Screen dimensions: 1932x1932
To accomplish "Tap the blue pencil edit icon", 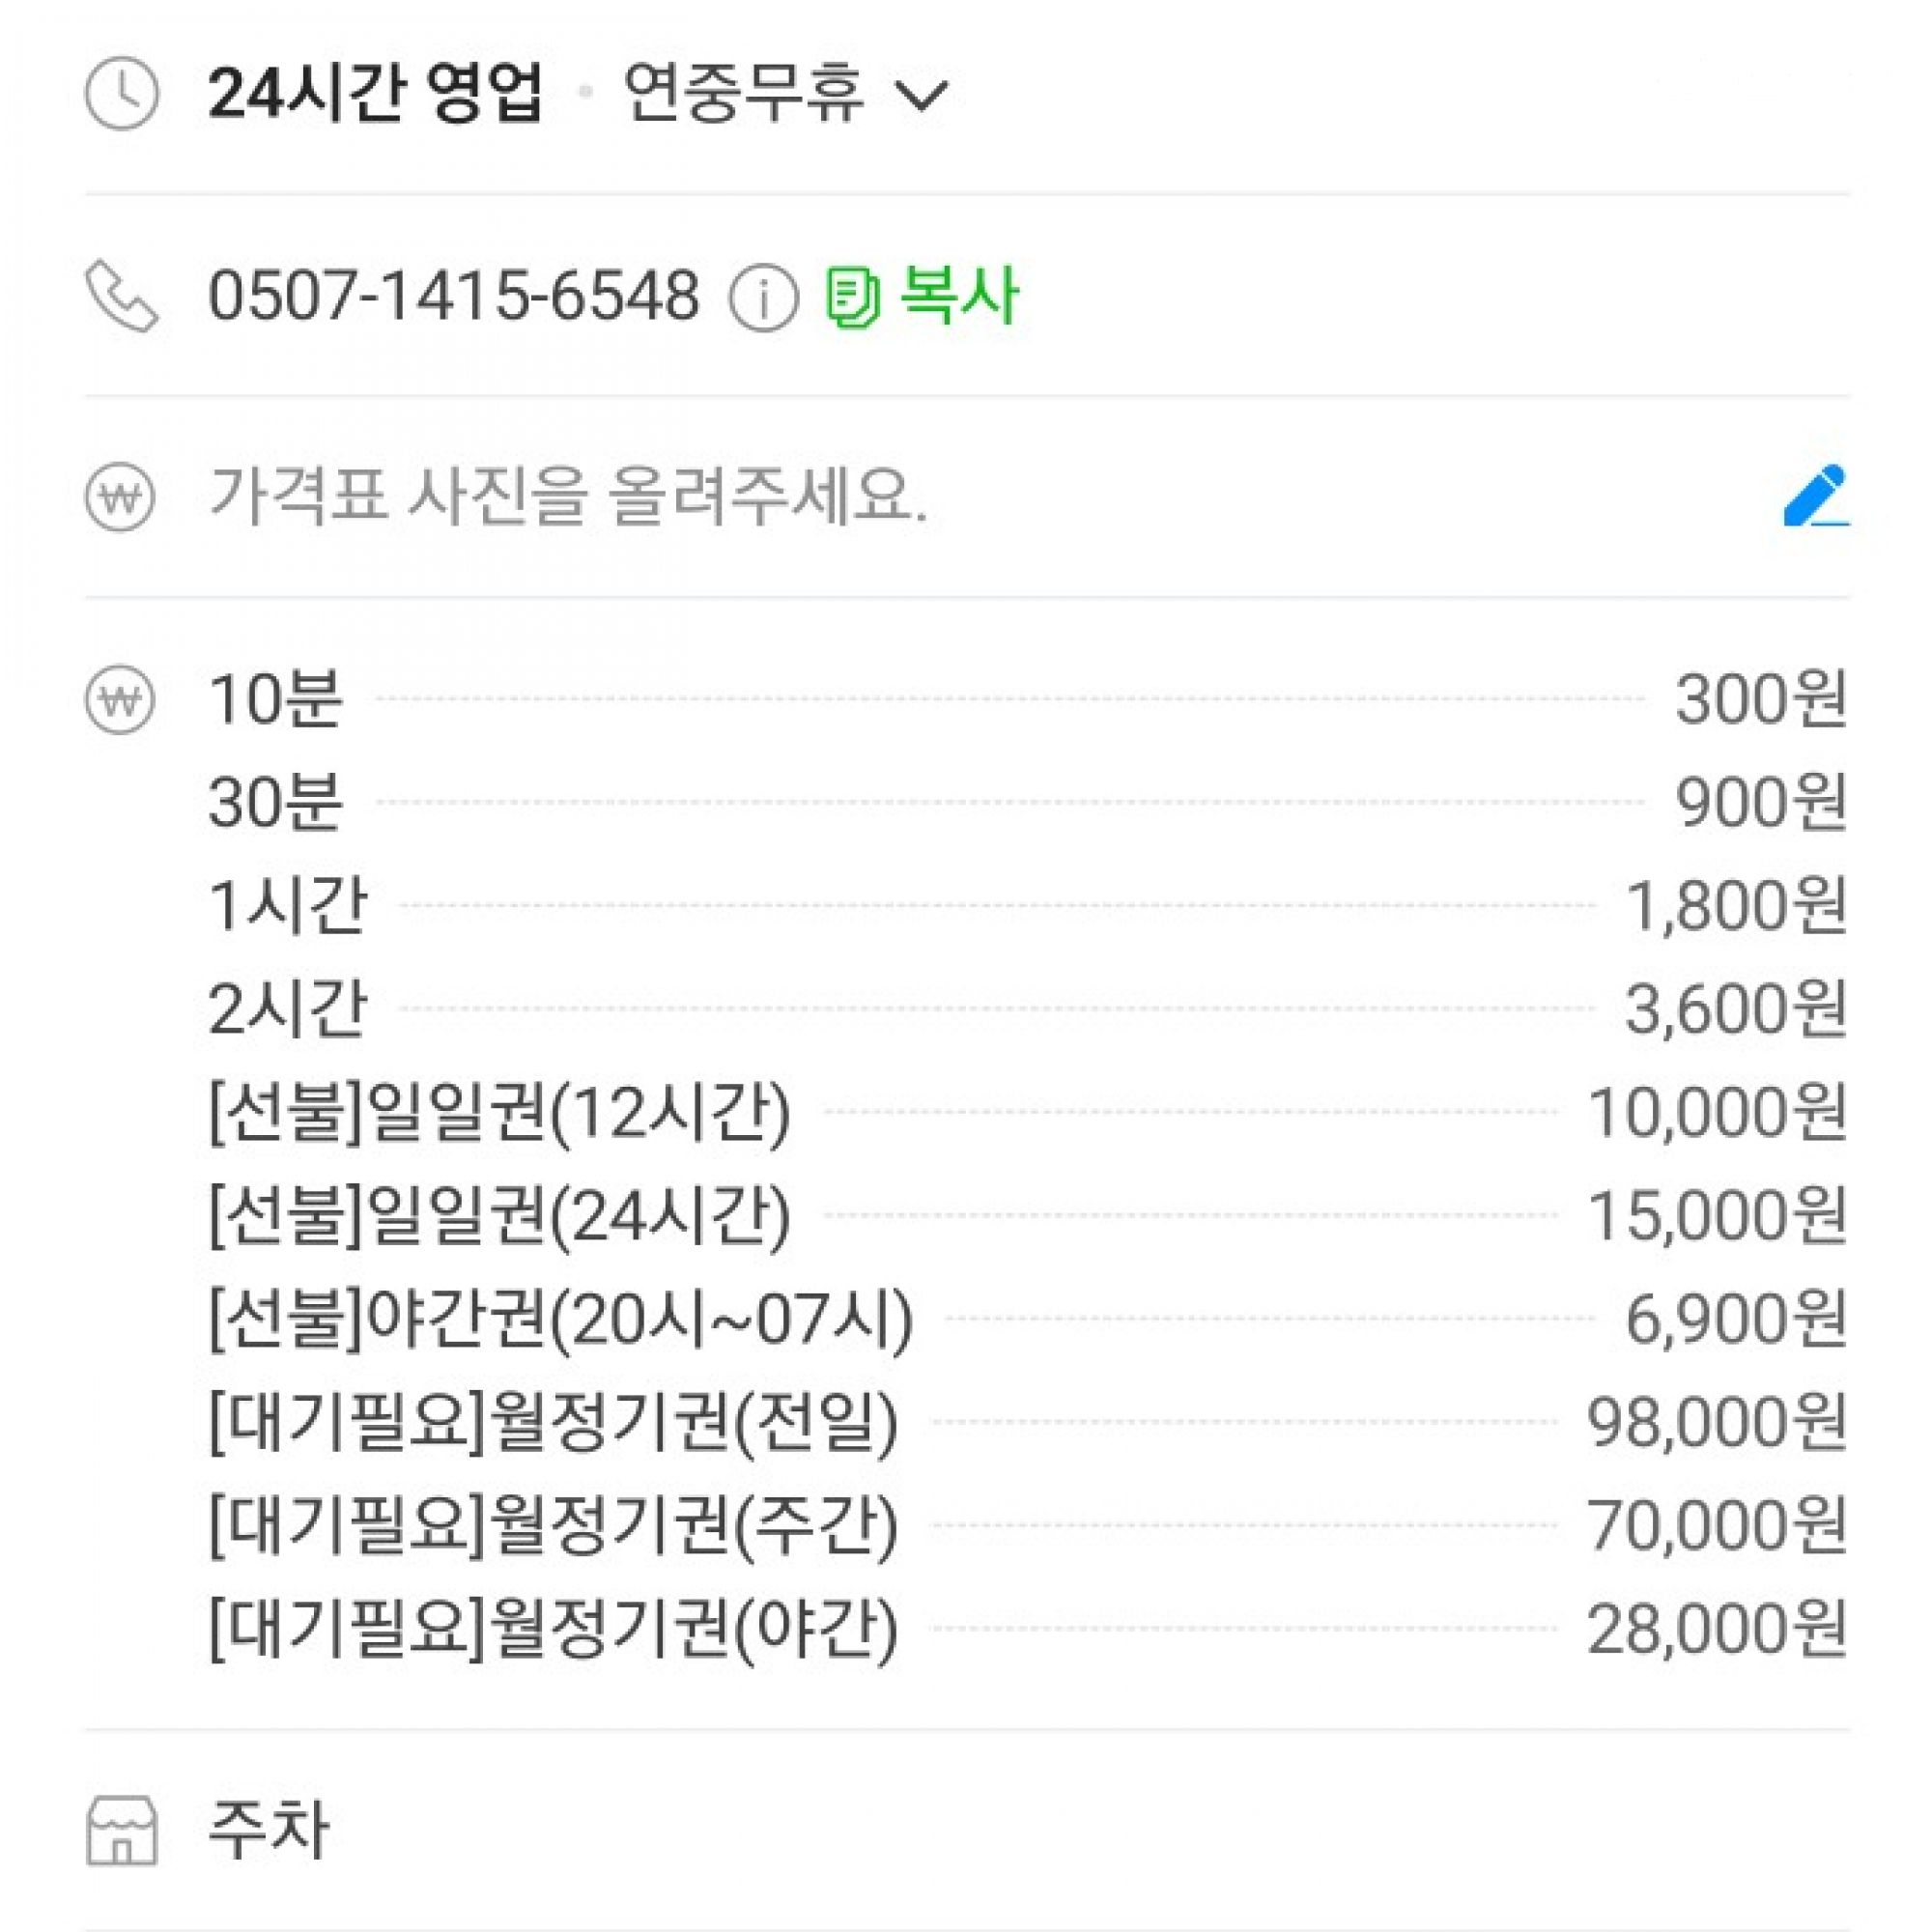I will [x=1816, y=496].
